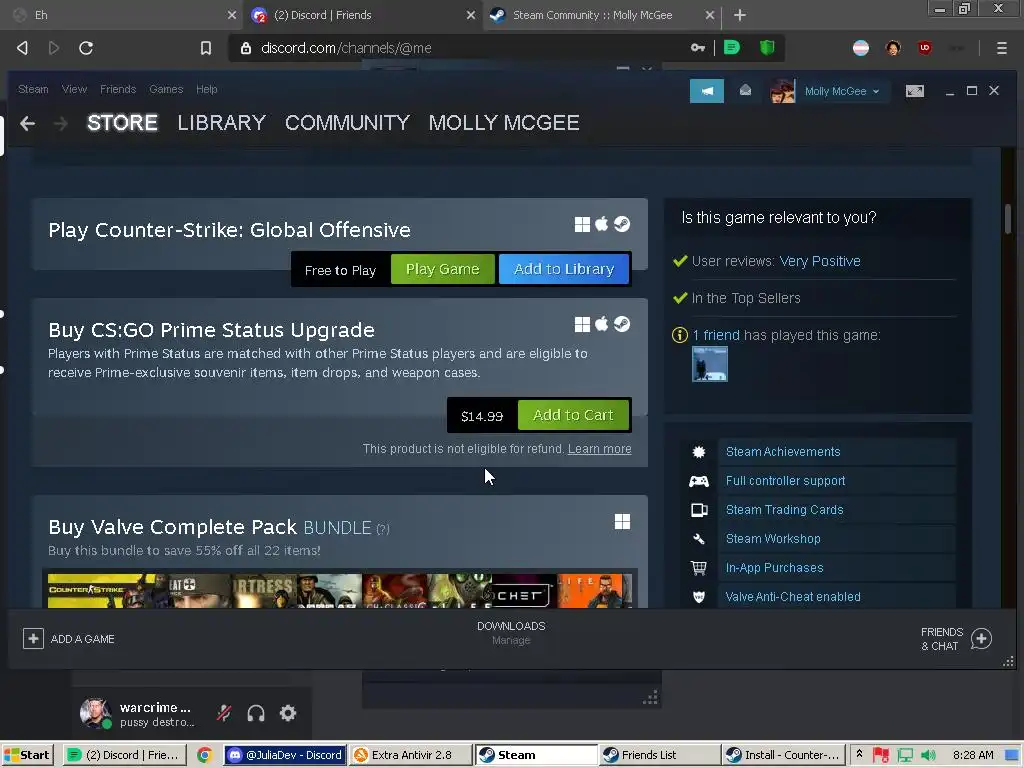Click browser back triangle button
Screen dimensions: 1024x768
coord(22,48)
